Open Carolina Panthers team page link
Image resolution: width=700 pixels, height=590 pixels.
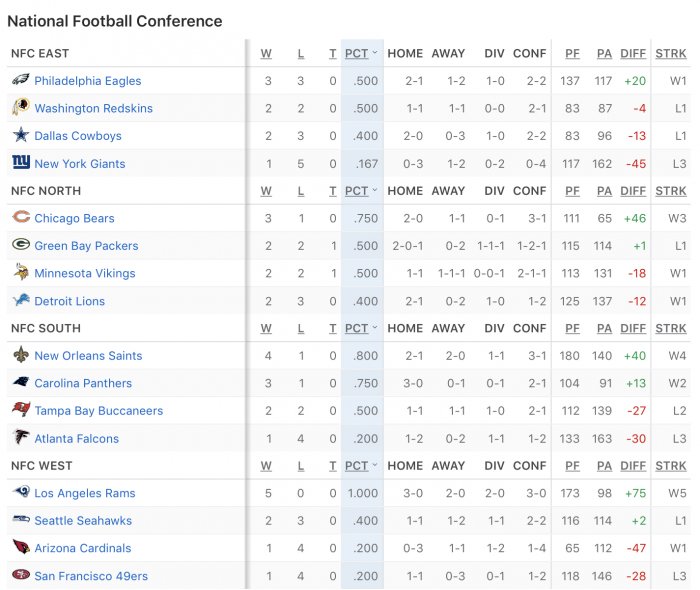83,383
